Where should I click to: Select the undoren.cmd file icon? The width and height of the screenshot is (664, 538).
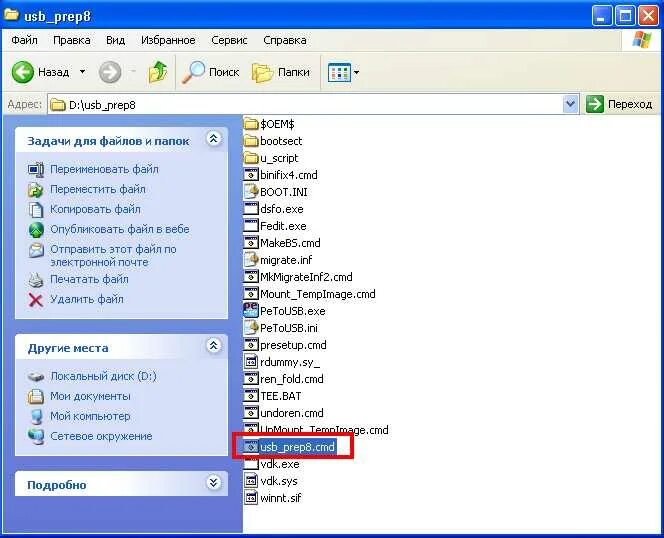coord(251,413)
